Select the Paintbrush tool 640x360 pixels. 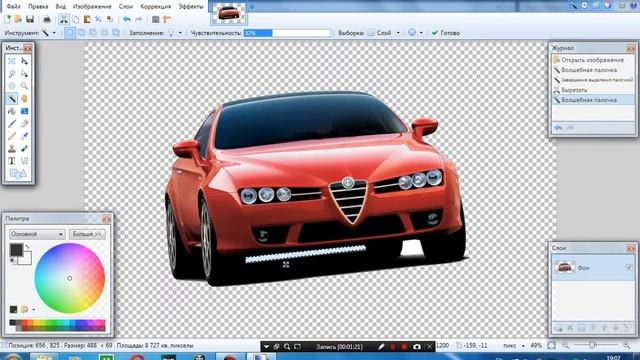pos(12,123)
